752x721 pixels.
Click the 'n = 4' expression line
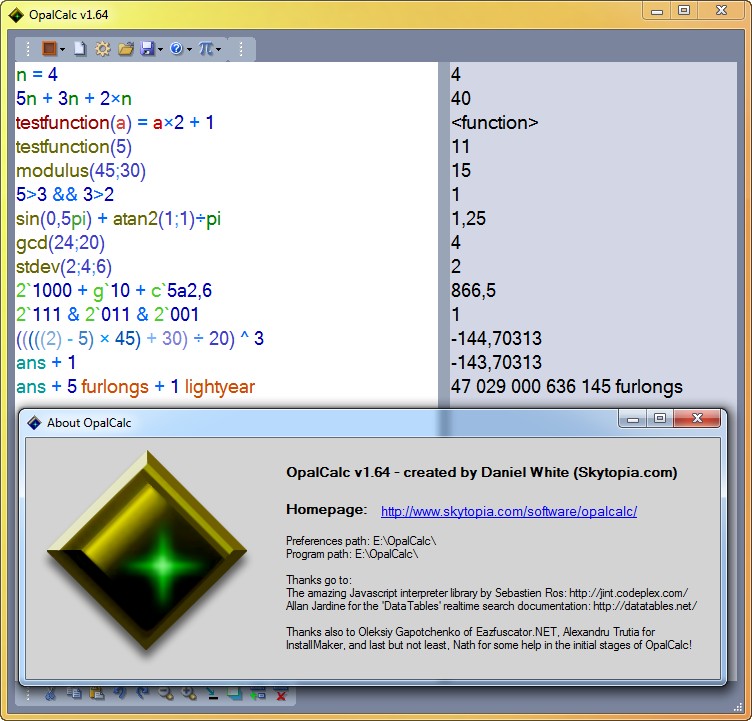tap(37, 74)
